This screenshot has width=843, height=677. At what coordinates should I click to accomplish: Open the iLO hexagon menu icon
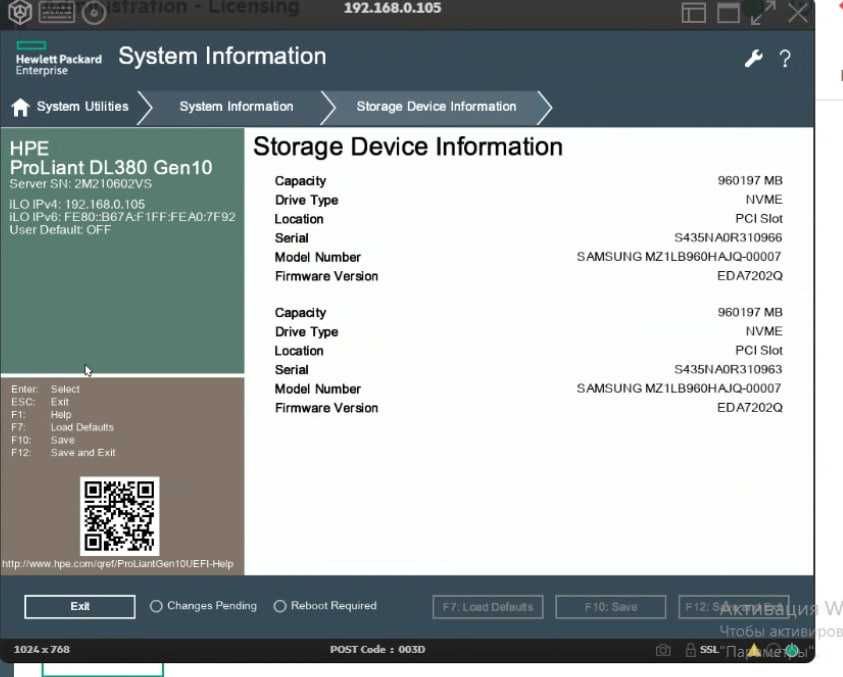coord(20,12)
